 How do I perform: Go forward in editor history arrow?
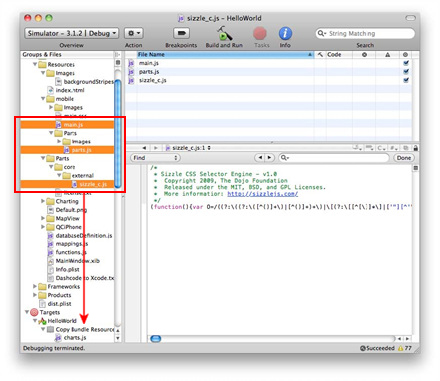click(x=156, y=148)
